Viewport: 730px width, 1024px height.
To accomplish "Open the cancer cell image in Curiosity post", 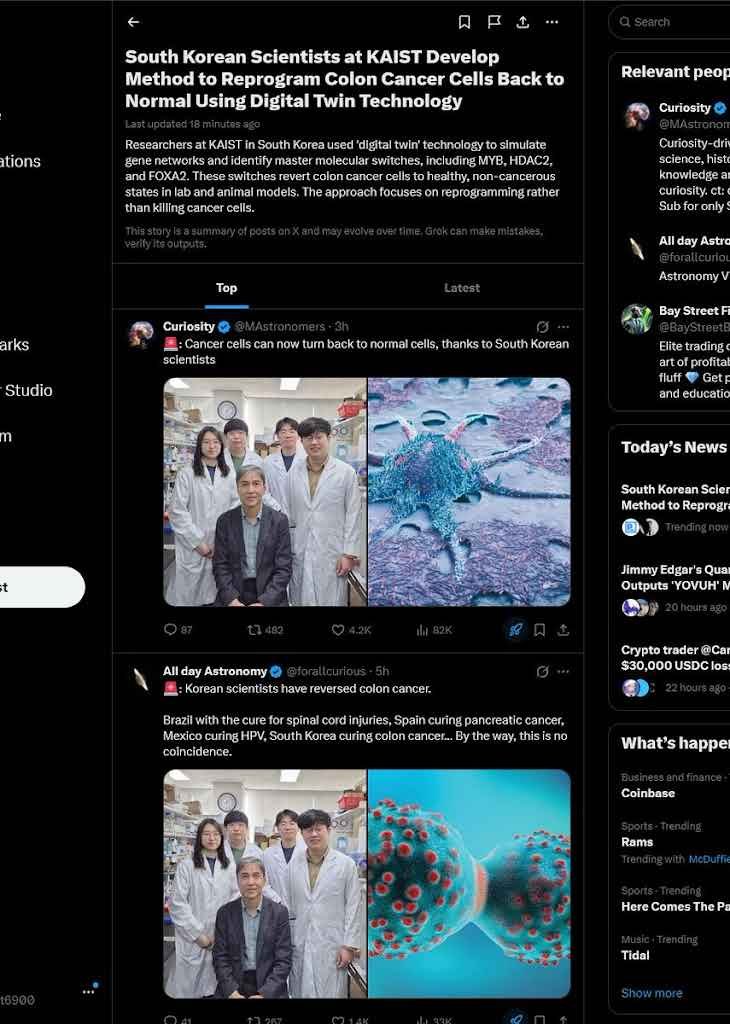I will pos(469,492).
